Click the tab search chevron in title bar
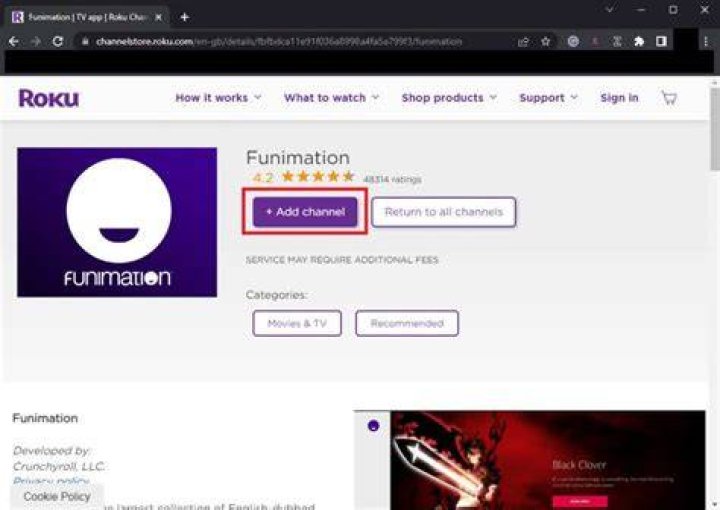The height and width of the screenshot is (510, 720). click(x=610, y=9)
